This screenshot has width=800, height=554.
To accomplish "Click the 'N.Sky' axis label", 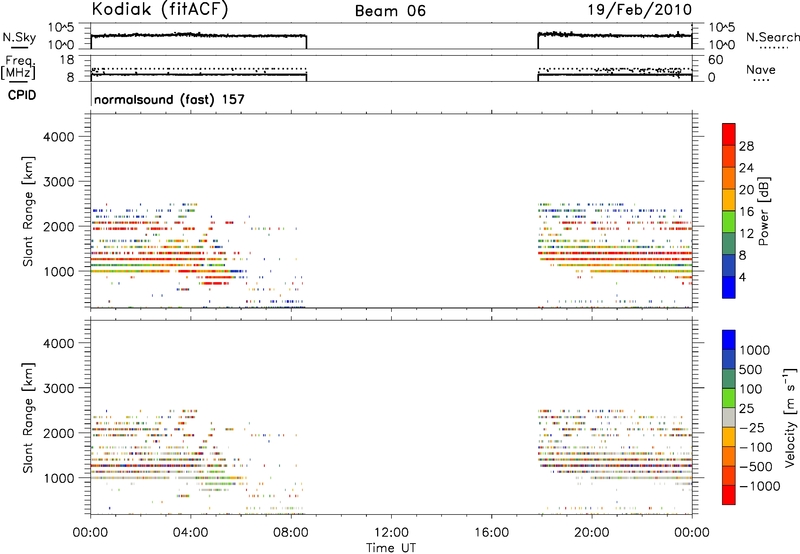I will (x=19, y=37).
